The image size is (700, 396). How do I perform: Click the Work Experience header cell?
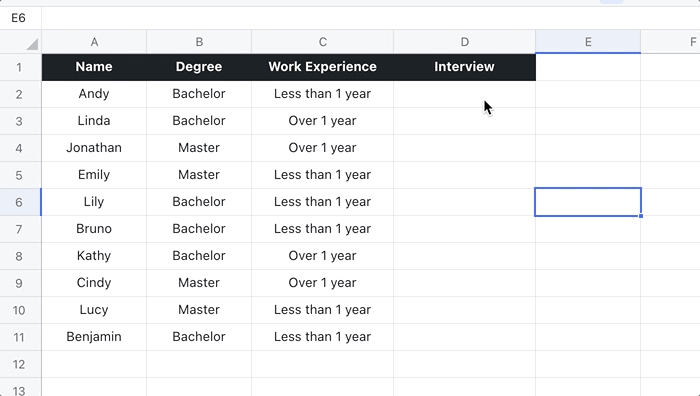click(322, 67)
